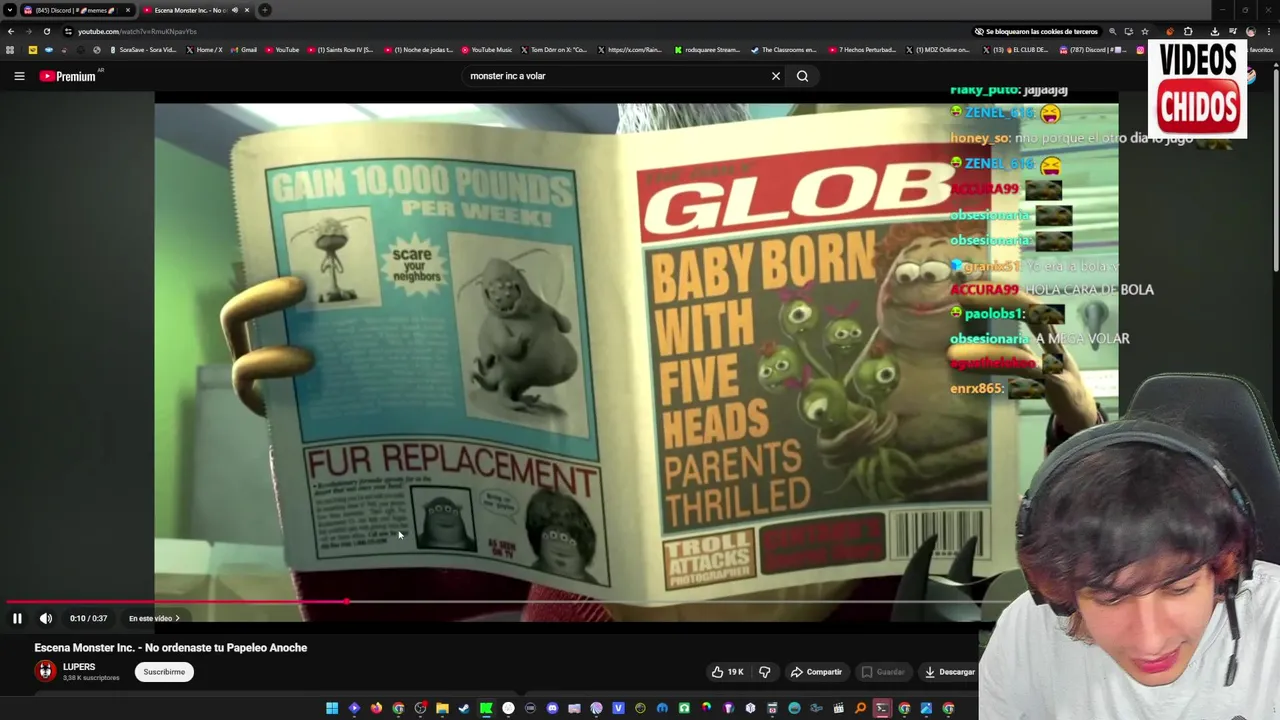Open the 'rodsquaree Stream' bookmark

pos(707,50)
